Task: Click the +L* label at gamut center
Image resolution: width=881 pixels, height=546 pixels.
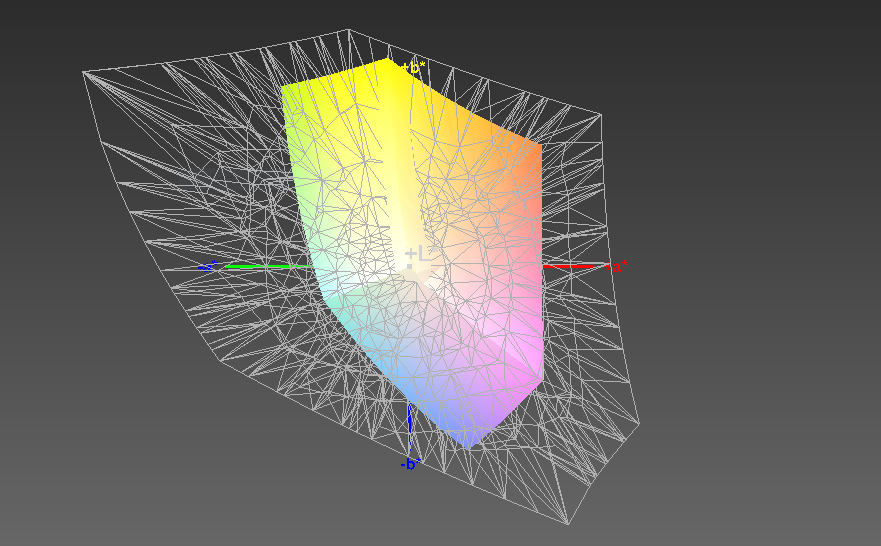Action: 421,253
